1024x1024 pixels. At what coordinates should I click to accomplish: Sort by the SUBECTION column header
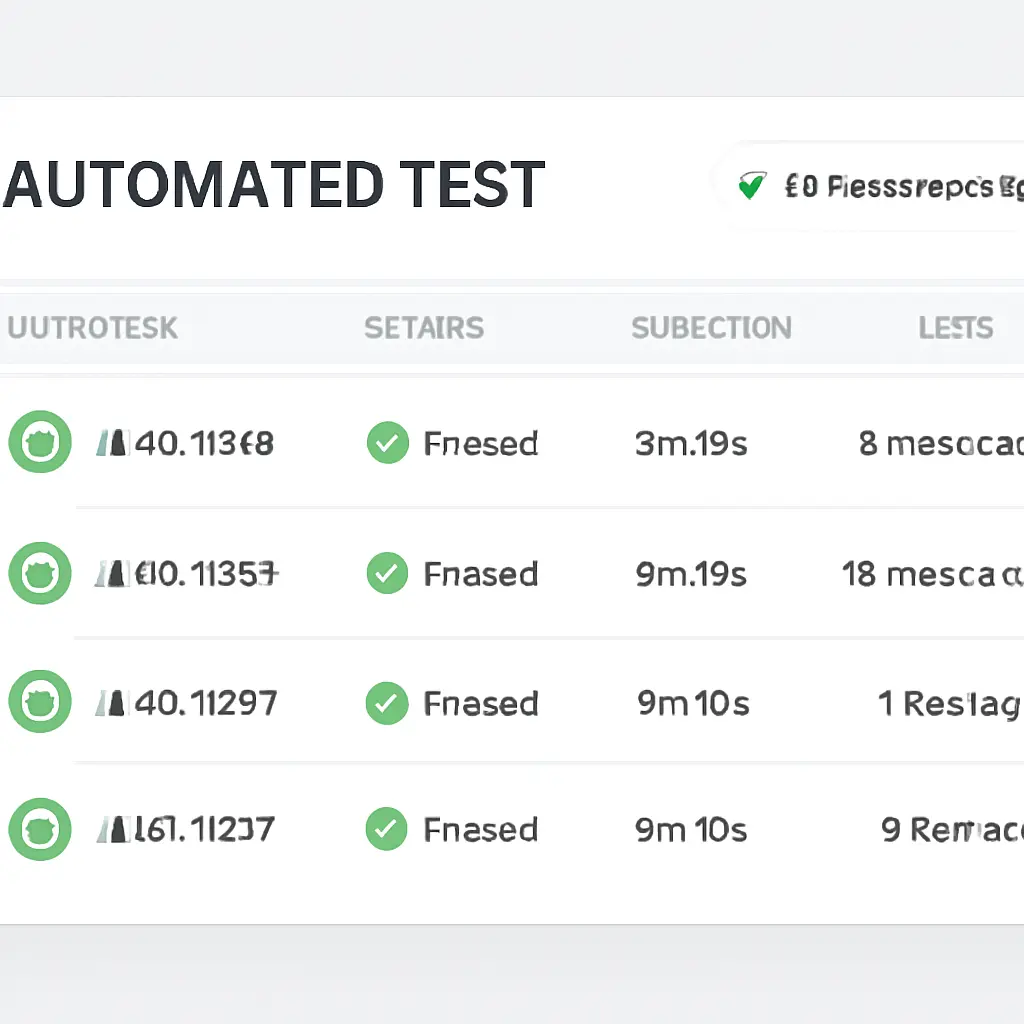(x=711, y=328)
